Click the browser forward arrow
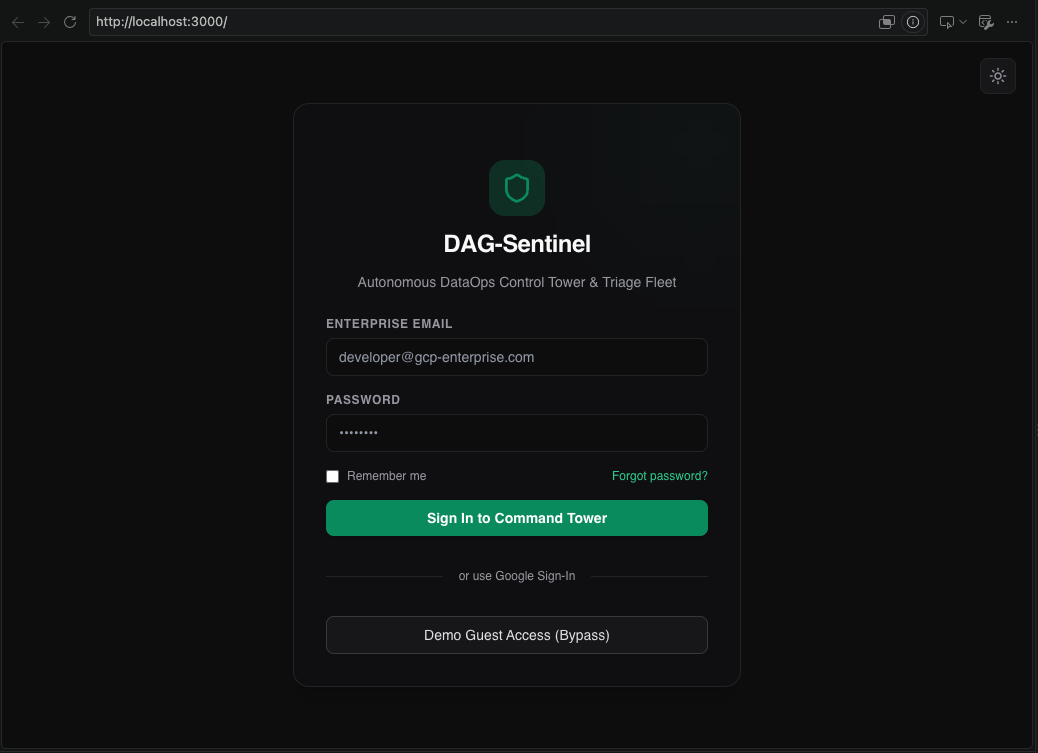 (x=44, y=22)
